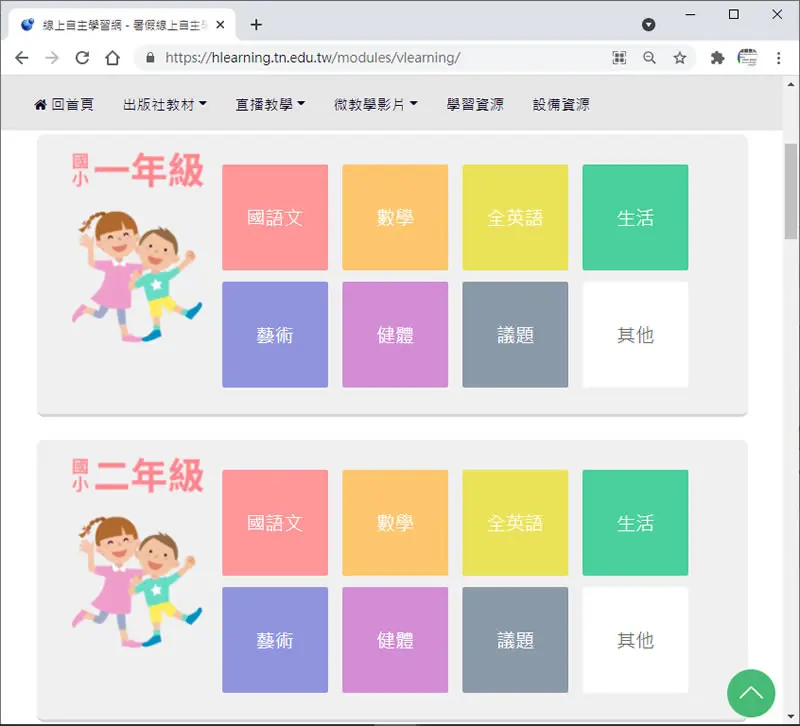
Task: Bookmark page with the star icon
Action: coord(679,58)
